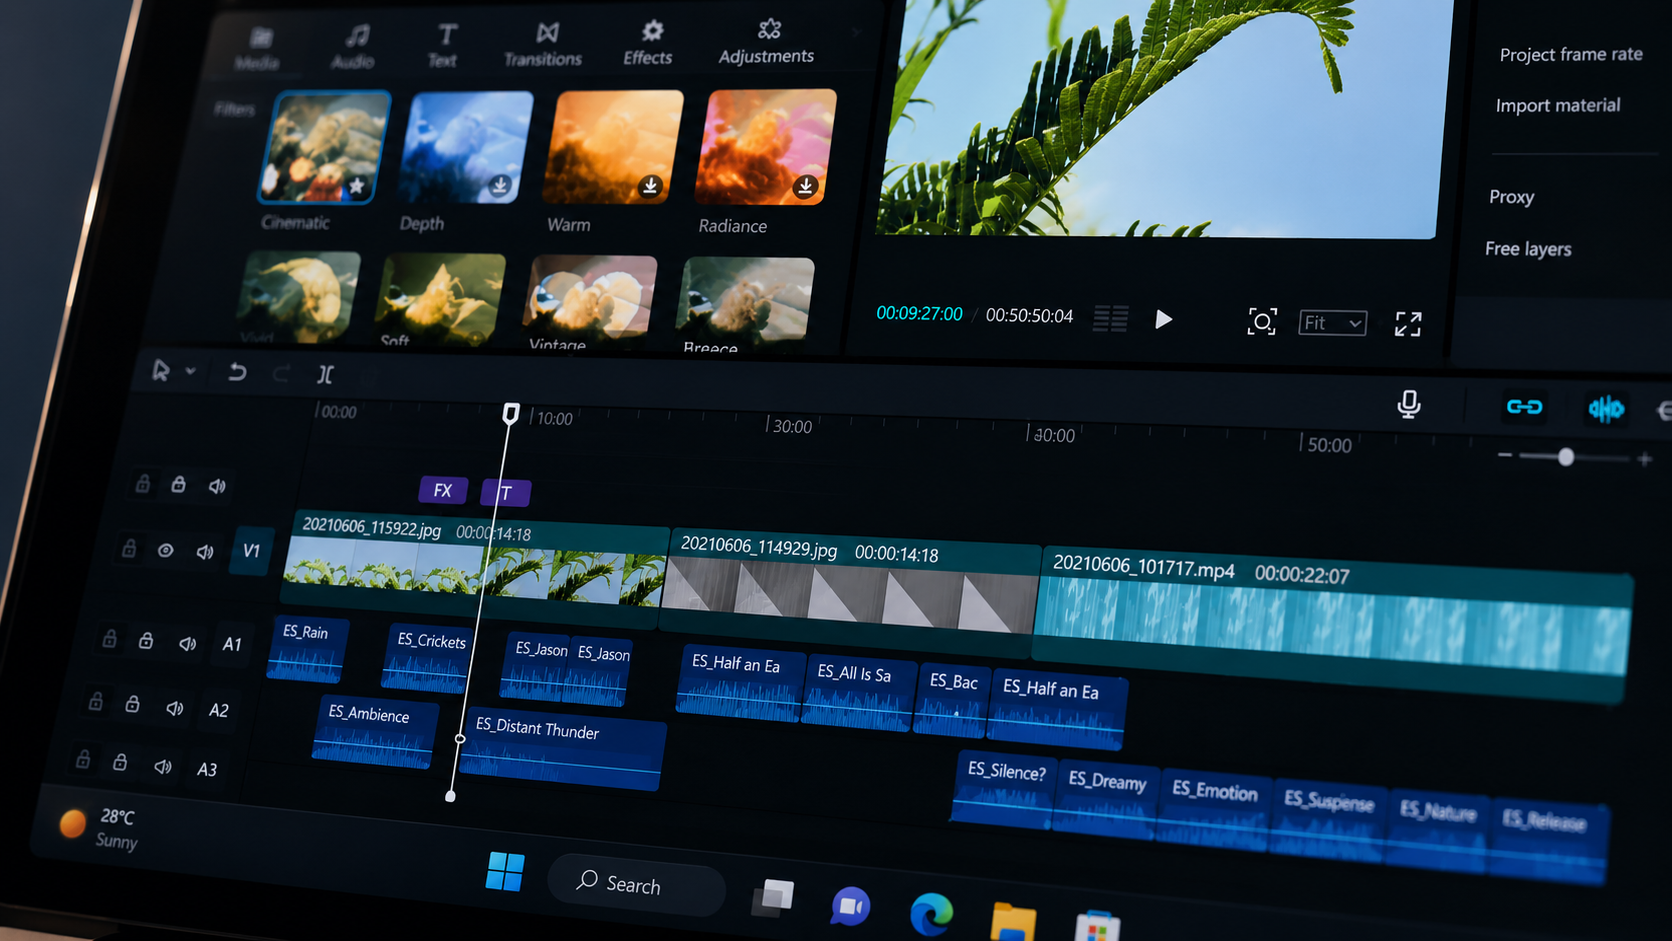1672x941 pixels.
Task: Switch to the Audio tab
Action: (x=354, y=48)
